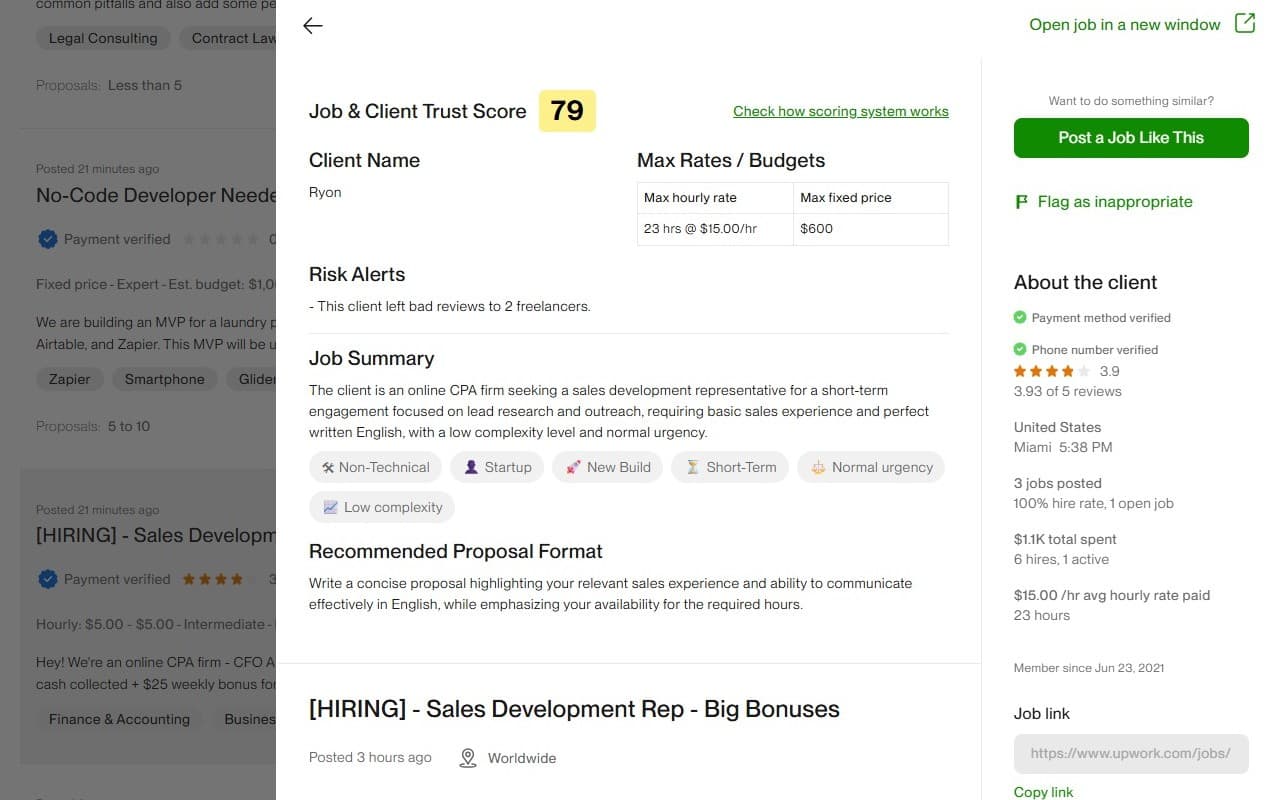Open the No-Code Developer Needed job listing
Image resolution: width=1280 pixels, height=800 pixels.
(x=155, y=195)
